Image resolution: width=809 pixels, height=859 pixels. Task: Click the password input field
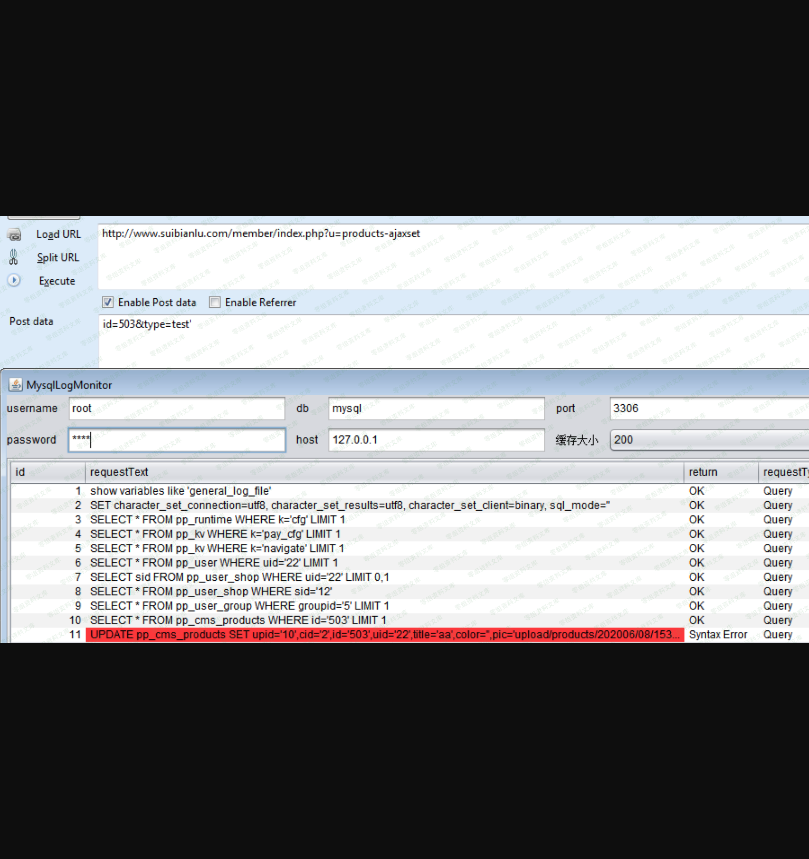(x=176, y=440)
